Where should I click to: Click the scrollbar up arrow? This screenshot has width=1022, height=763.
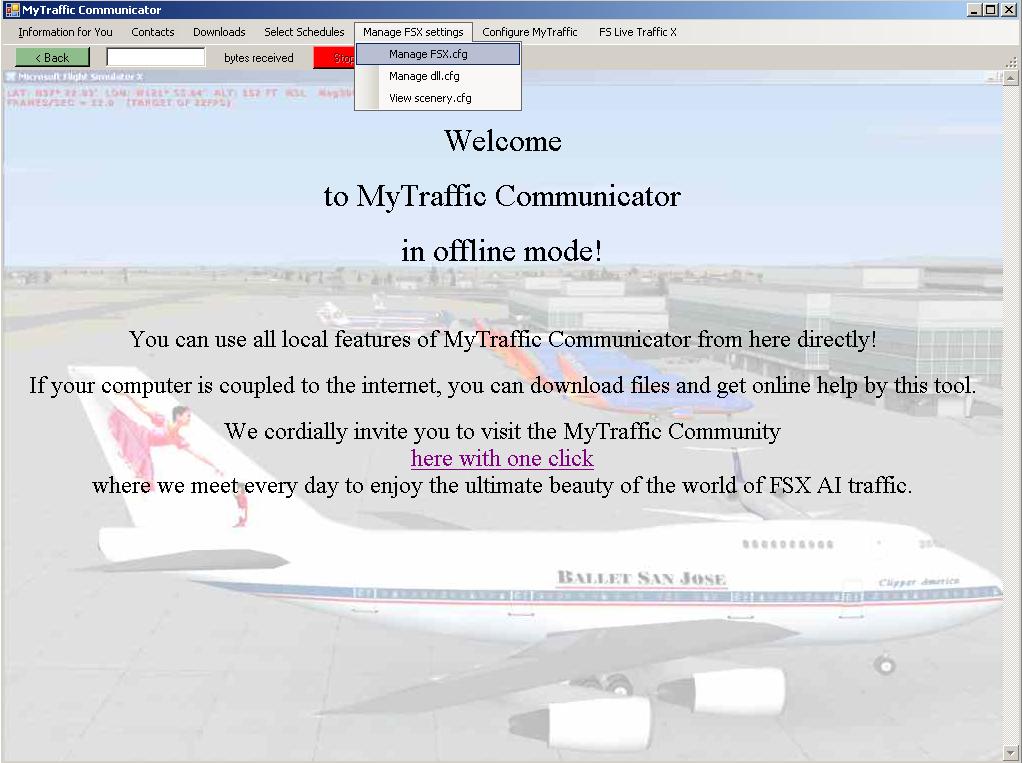(1011, 78)
